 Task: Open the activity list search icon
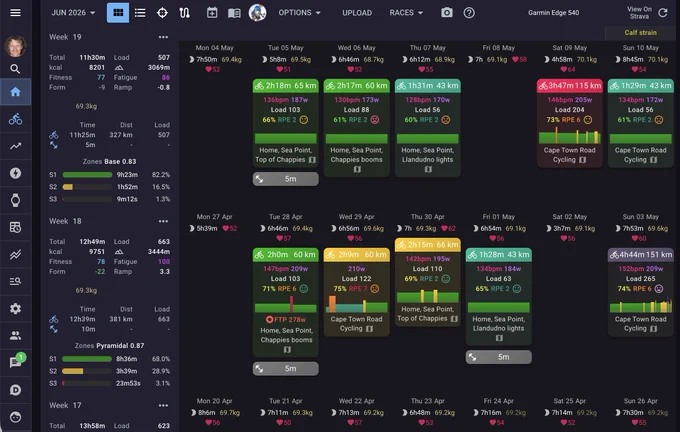pos(15,281)
